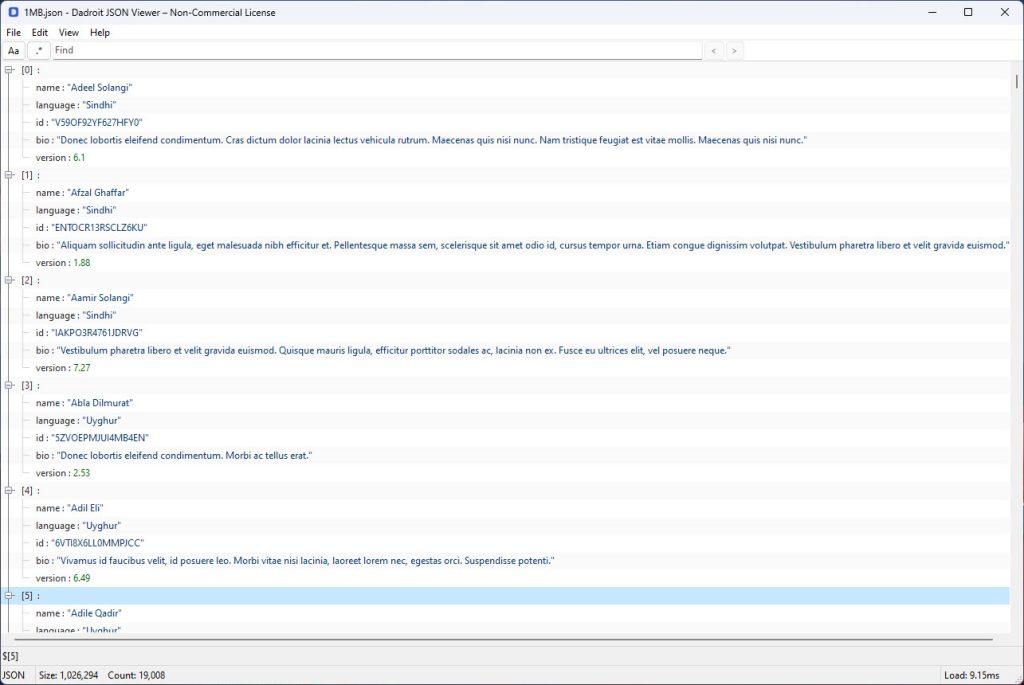Screen dimensions: 1024x685
Task: Collapse the [3] node
Action: click(9, 385)
